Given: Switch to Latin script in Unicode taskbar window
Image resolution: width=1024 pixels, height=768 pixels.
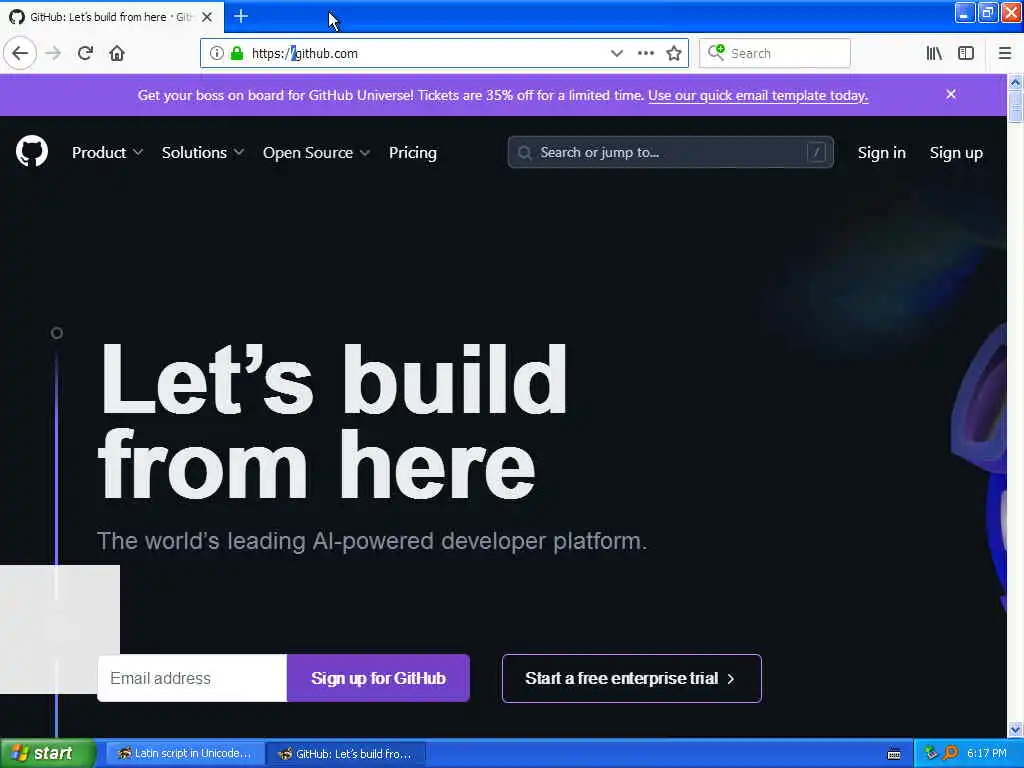Looking at the screenshot, I should click(185, 754).
